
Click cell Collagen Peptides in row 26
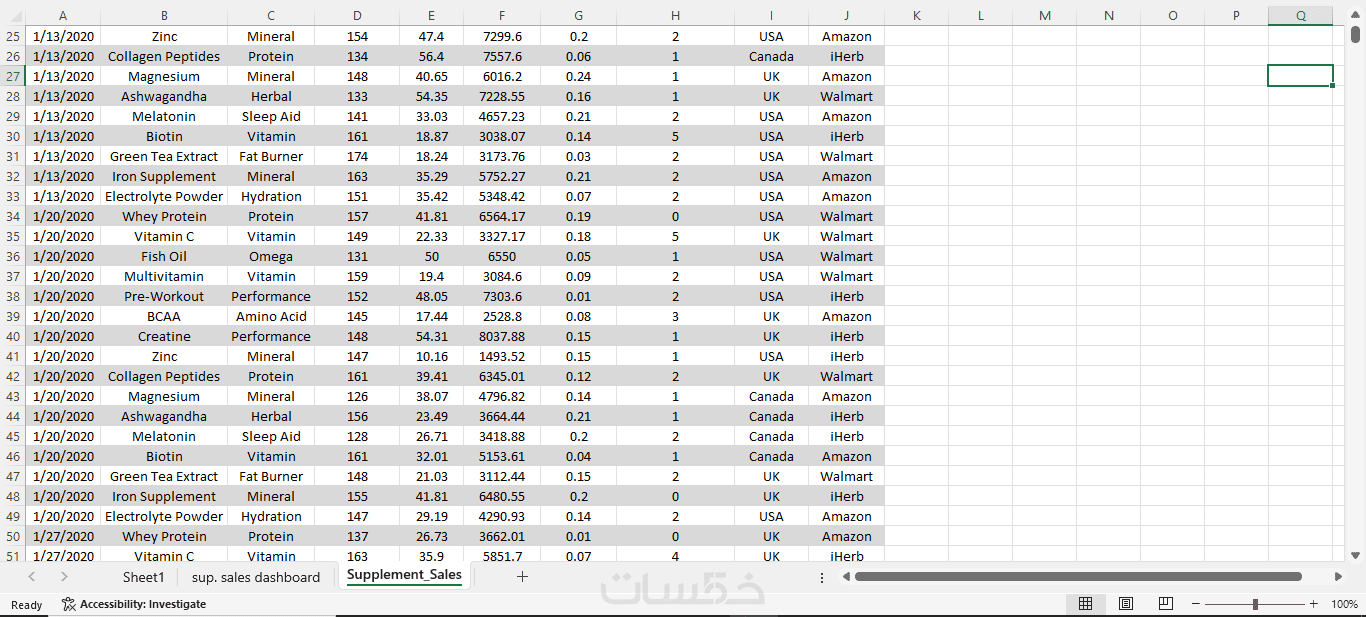pyautogui.click(x=164, y=56)
